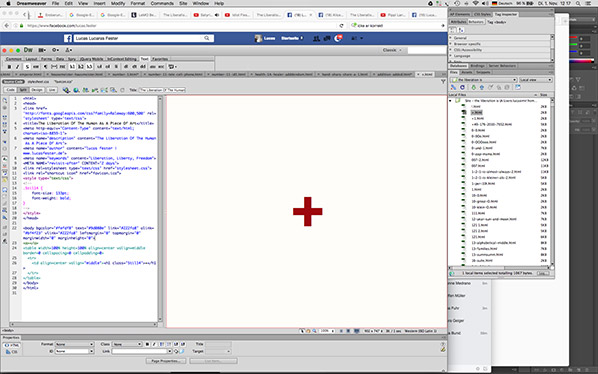Open the Target dropdown in Properties
598x374 pixels.
218,351
